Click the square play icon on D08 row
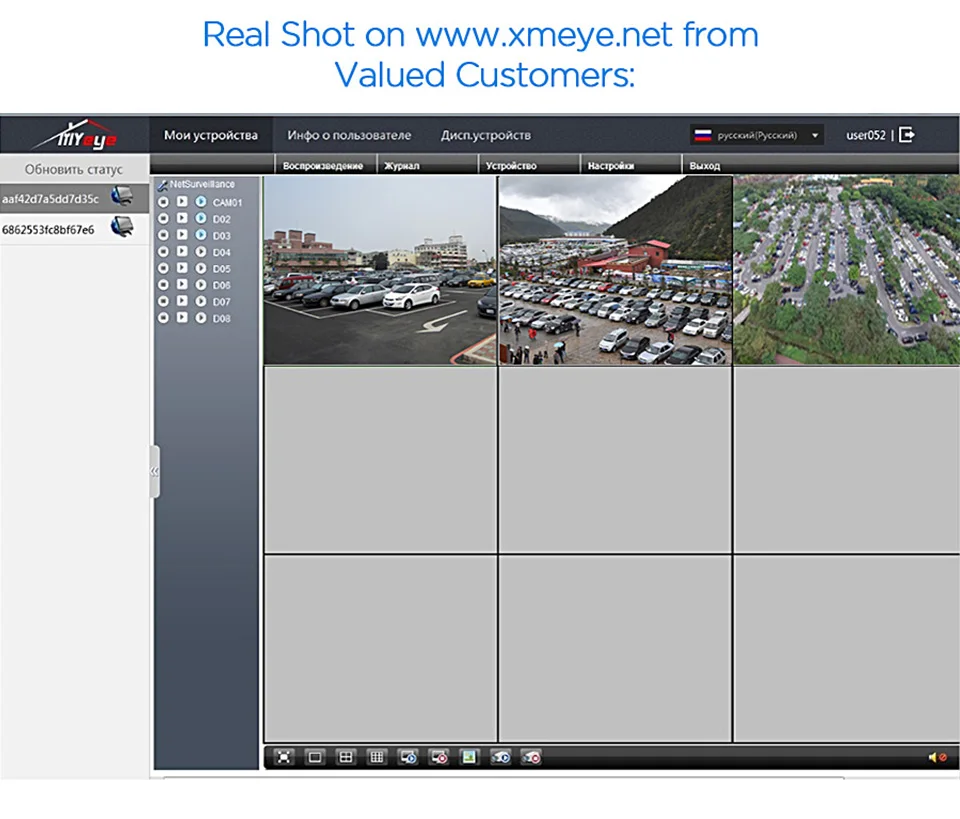This screenshot has height=819, width=960. tap(182, 317)
